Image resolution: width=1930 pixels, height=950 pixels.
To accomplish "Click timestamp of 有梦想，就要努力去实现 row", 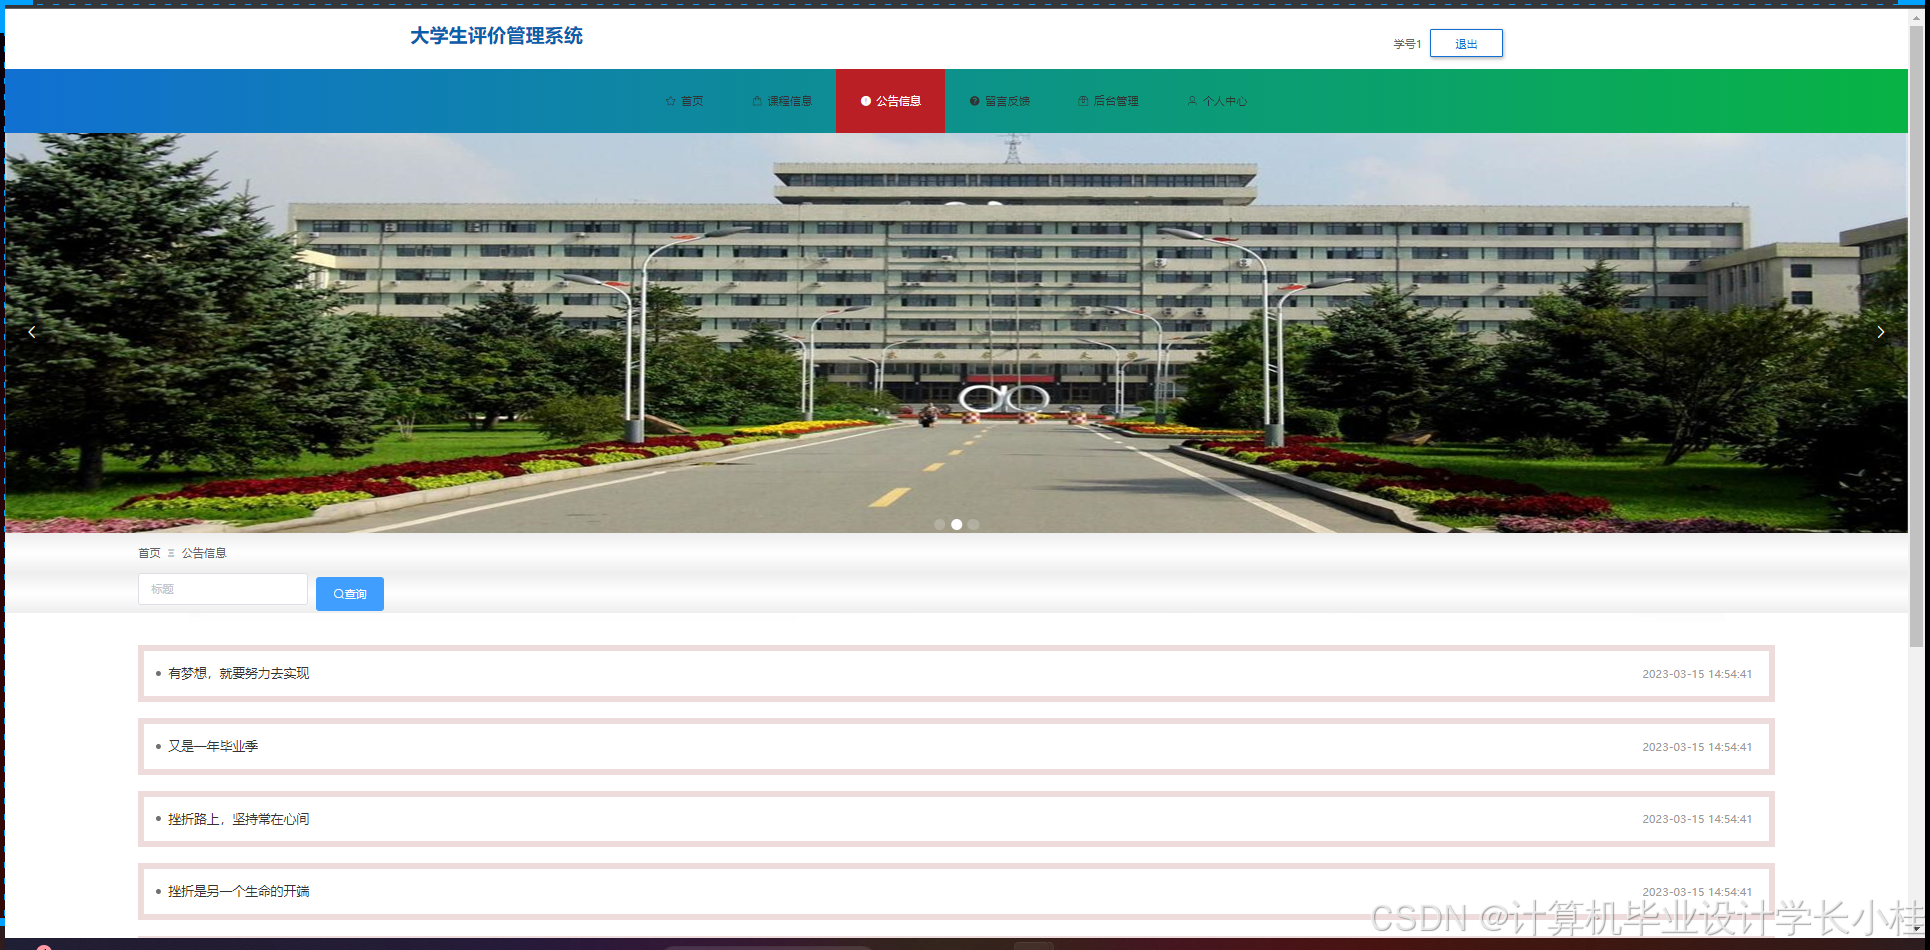I will [1697, 674].
